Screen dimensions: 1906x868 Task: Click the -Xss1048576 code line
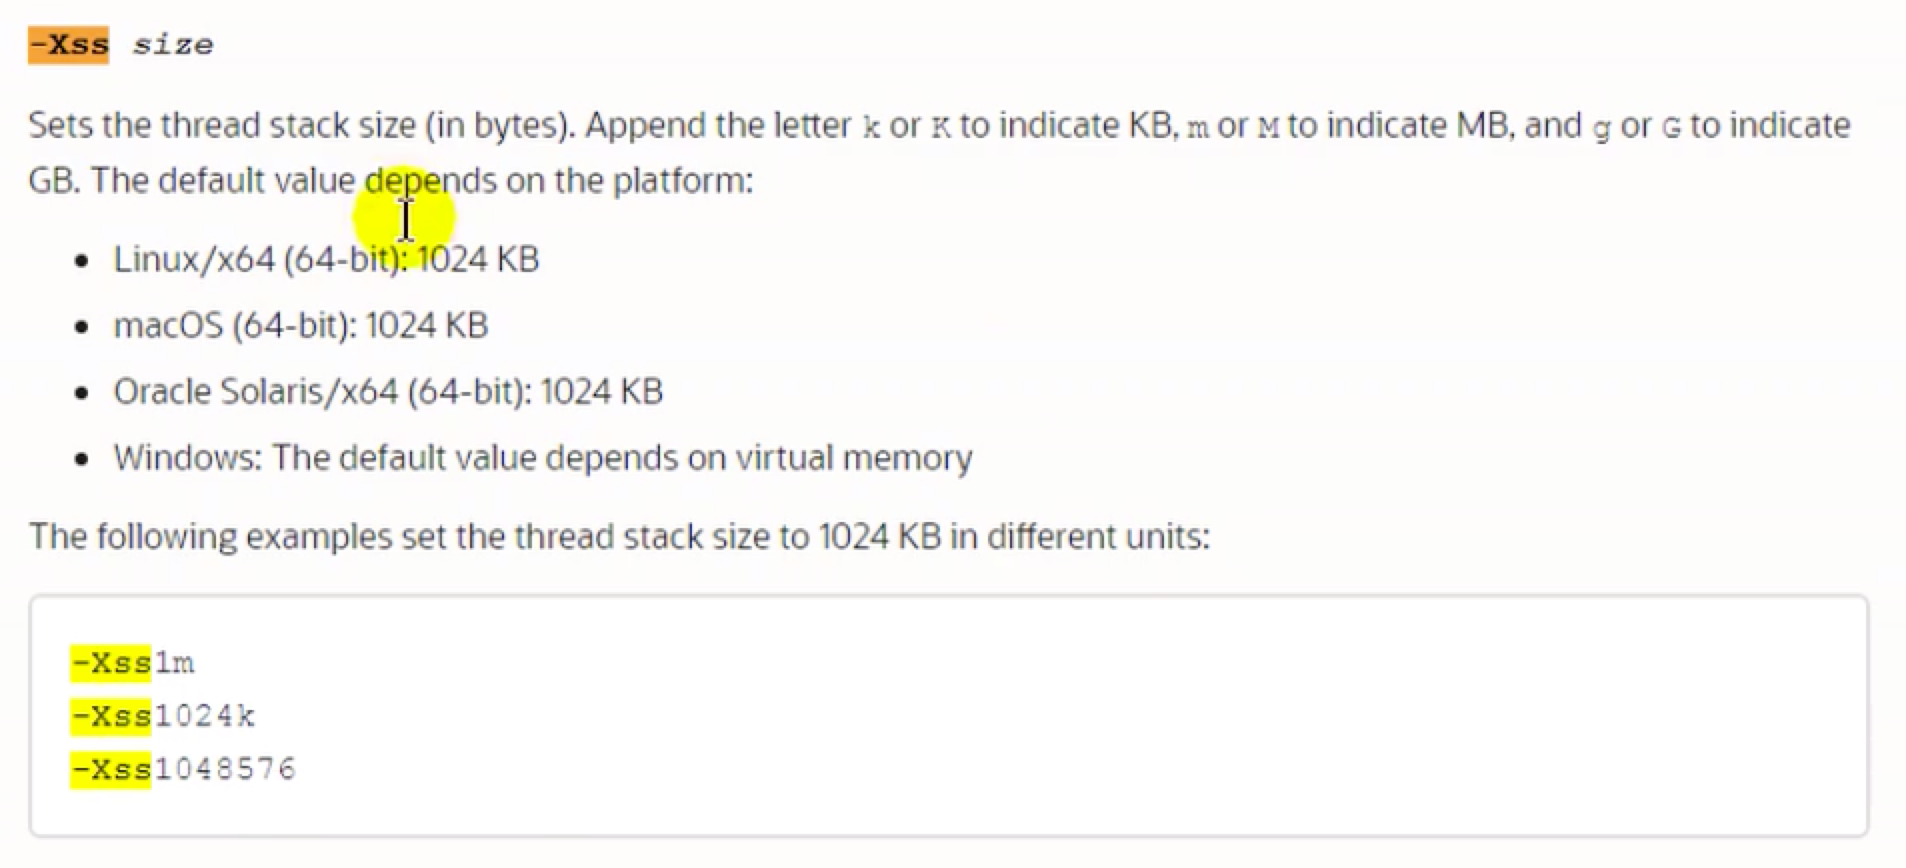(184, 769)
